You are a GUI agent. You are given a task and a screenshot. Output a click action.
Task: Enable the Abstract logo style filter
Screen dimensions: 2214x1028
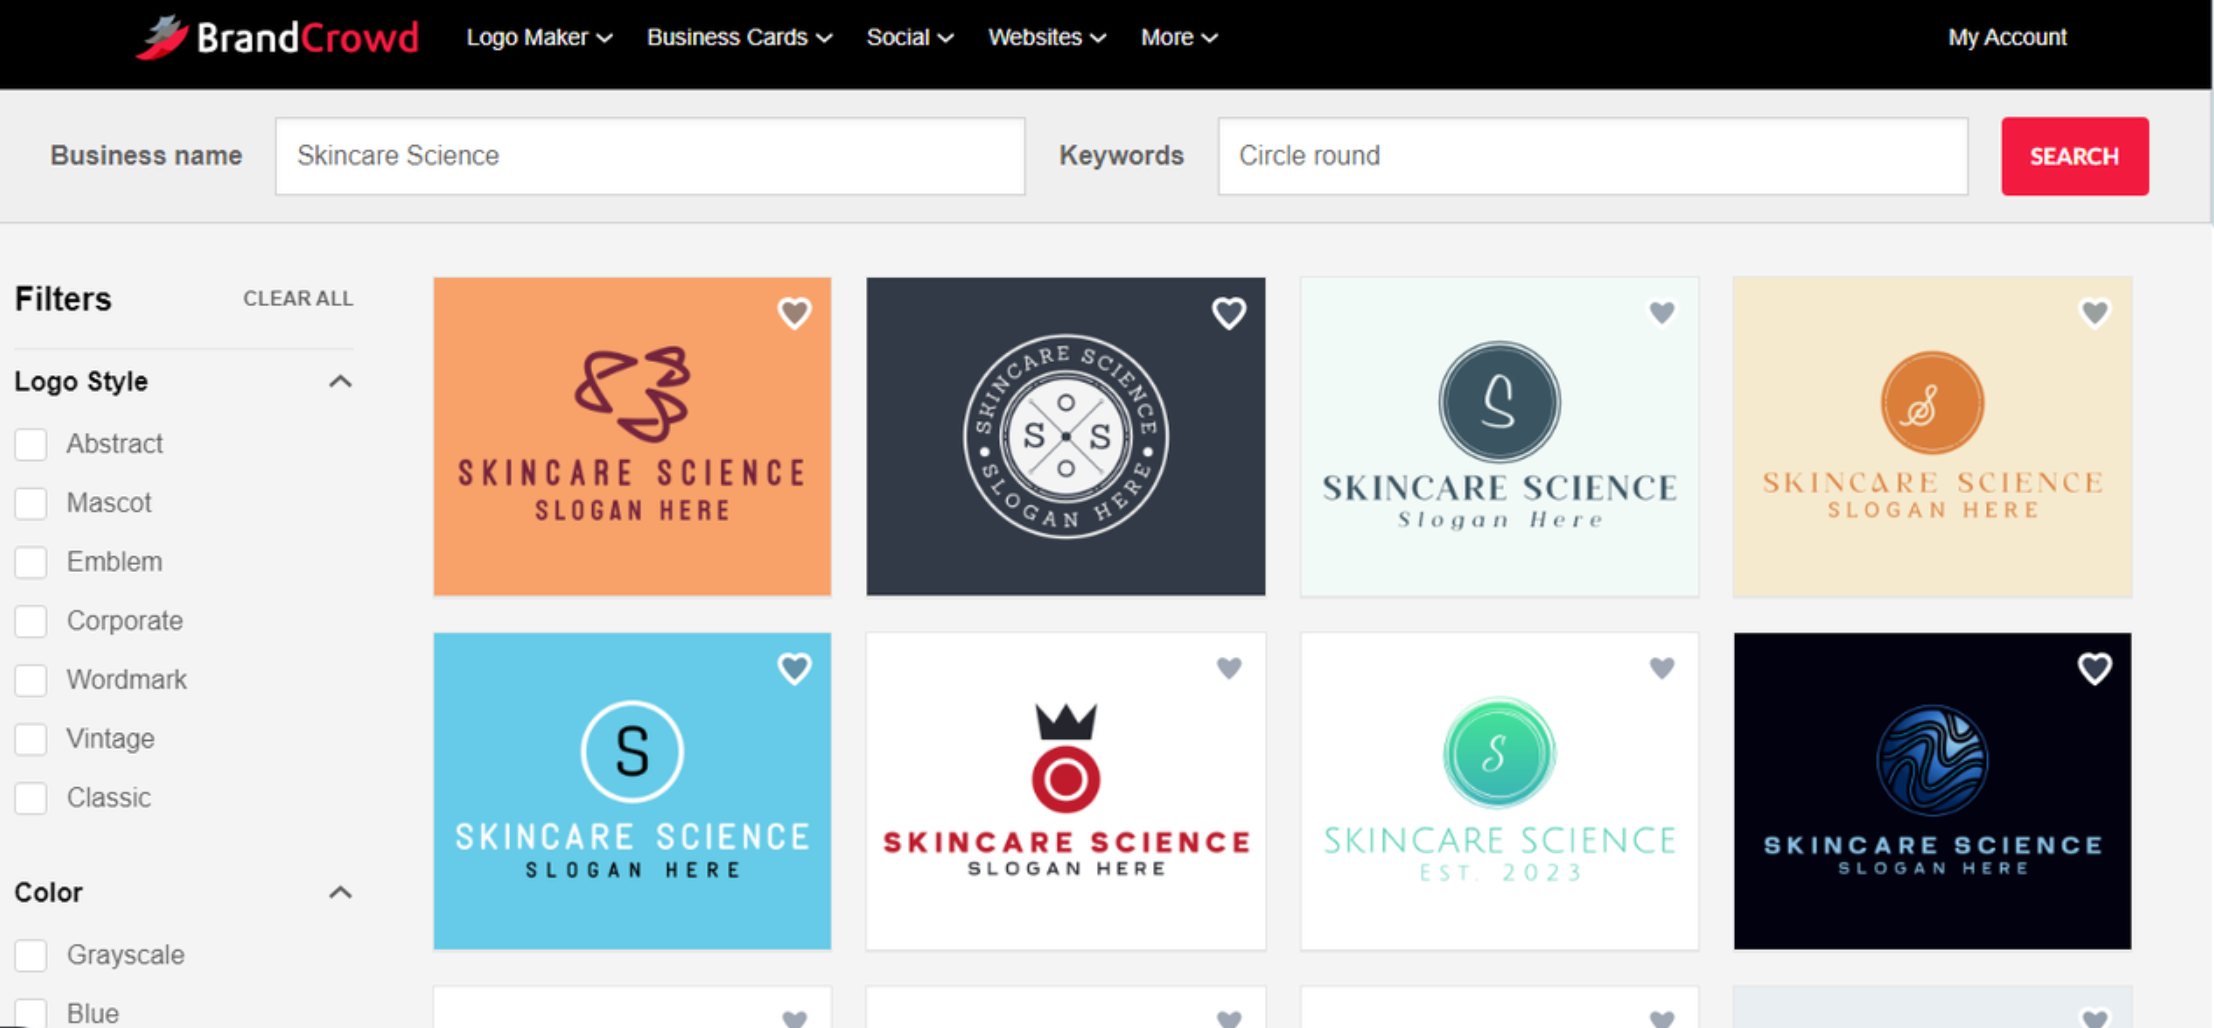(x=30, y=444)
